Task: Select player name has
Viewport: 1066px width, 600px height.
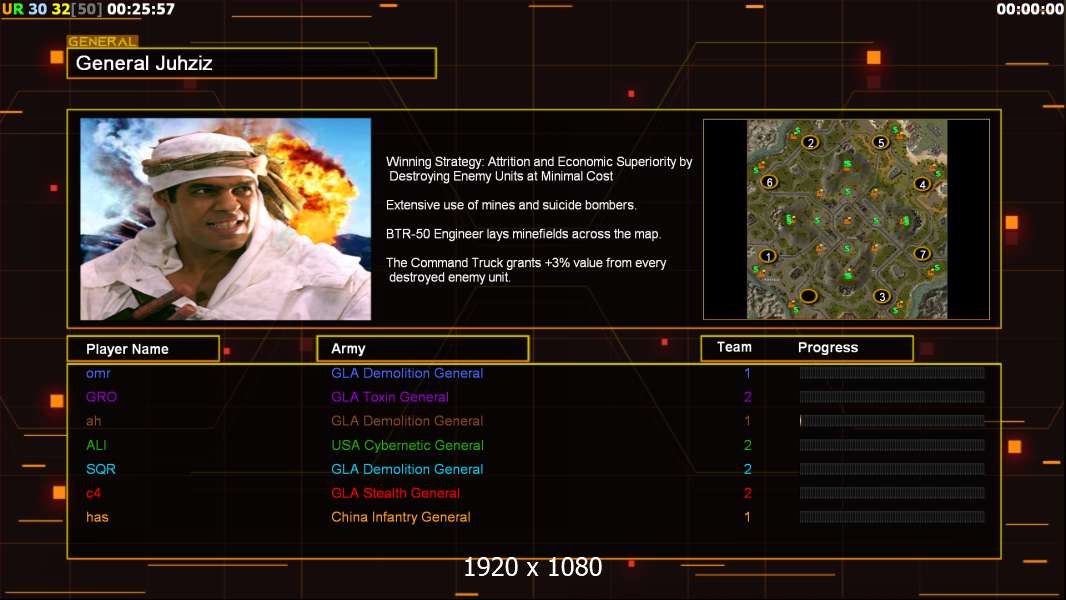Action: [x=97, y=517]
